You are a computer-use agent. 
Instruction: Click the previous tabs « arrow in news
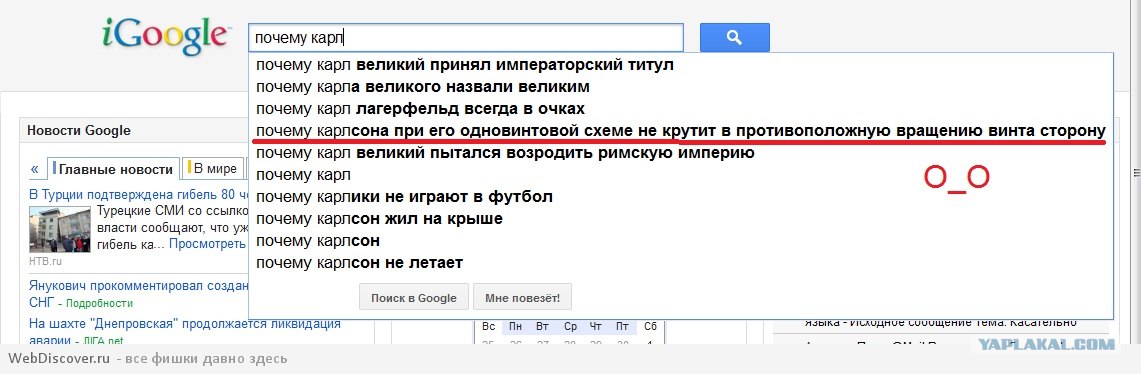[x=35, y=169]
